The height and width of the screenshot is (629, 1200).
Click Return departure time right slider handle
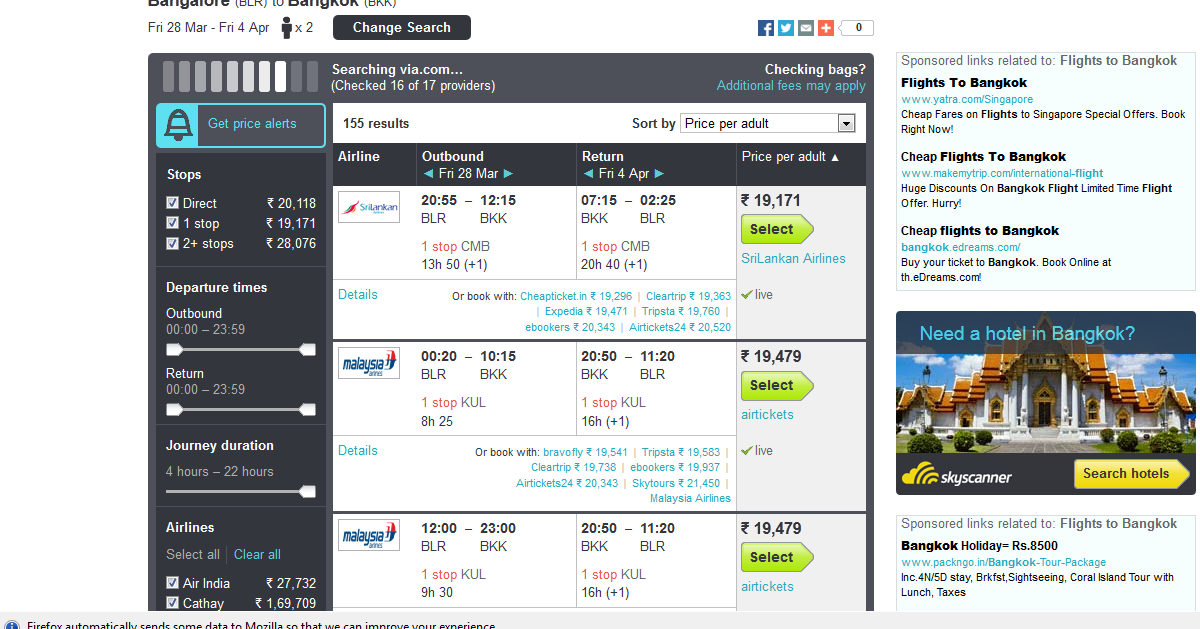tap(308, 410)
